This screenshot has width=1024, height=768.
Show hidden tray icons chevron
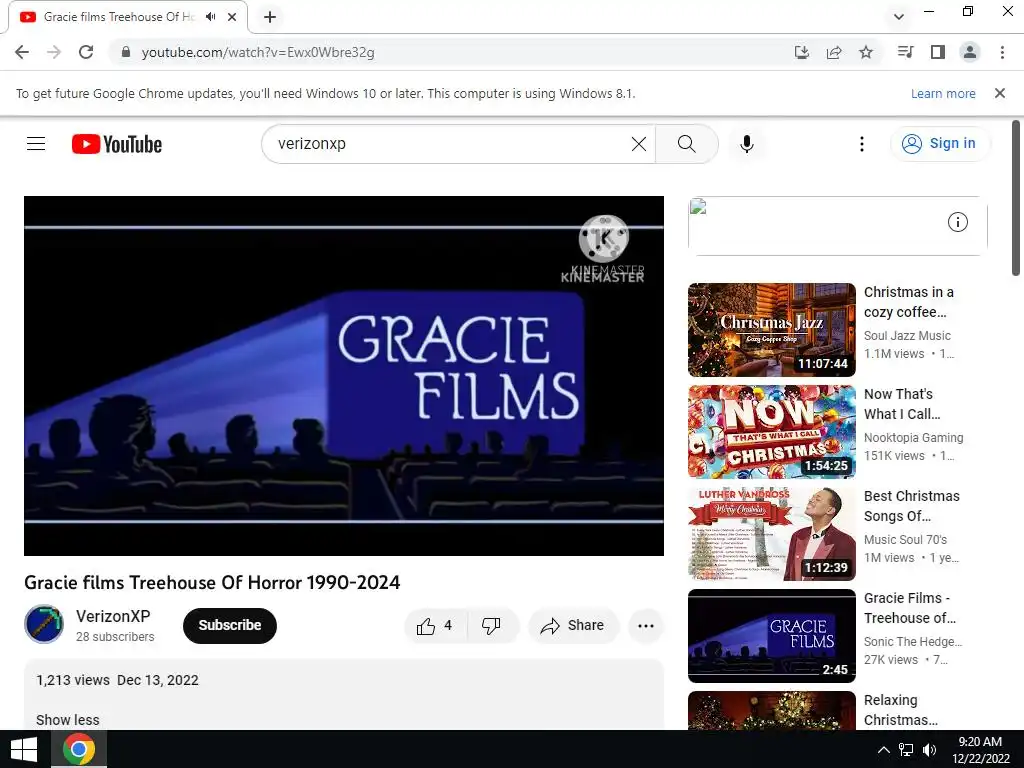[883, 750]
